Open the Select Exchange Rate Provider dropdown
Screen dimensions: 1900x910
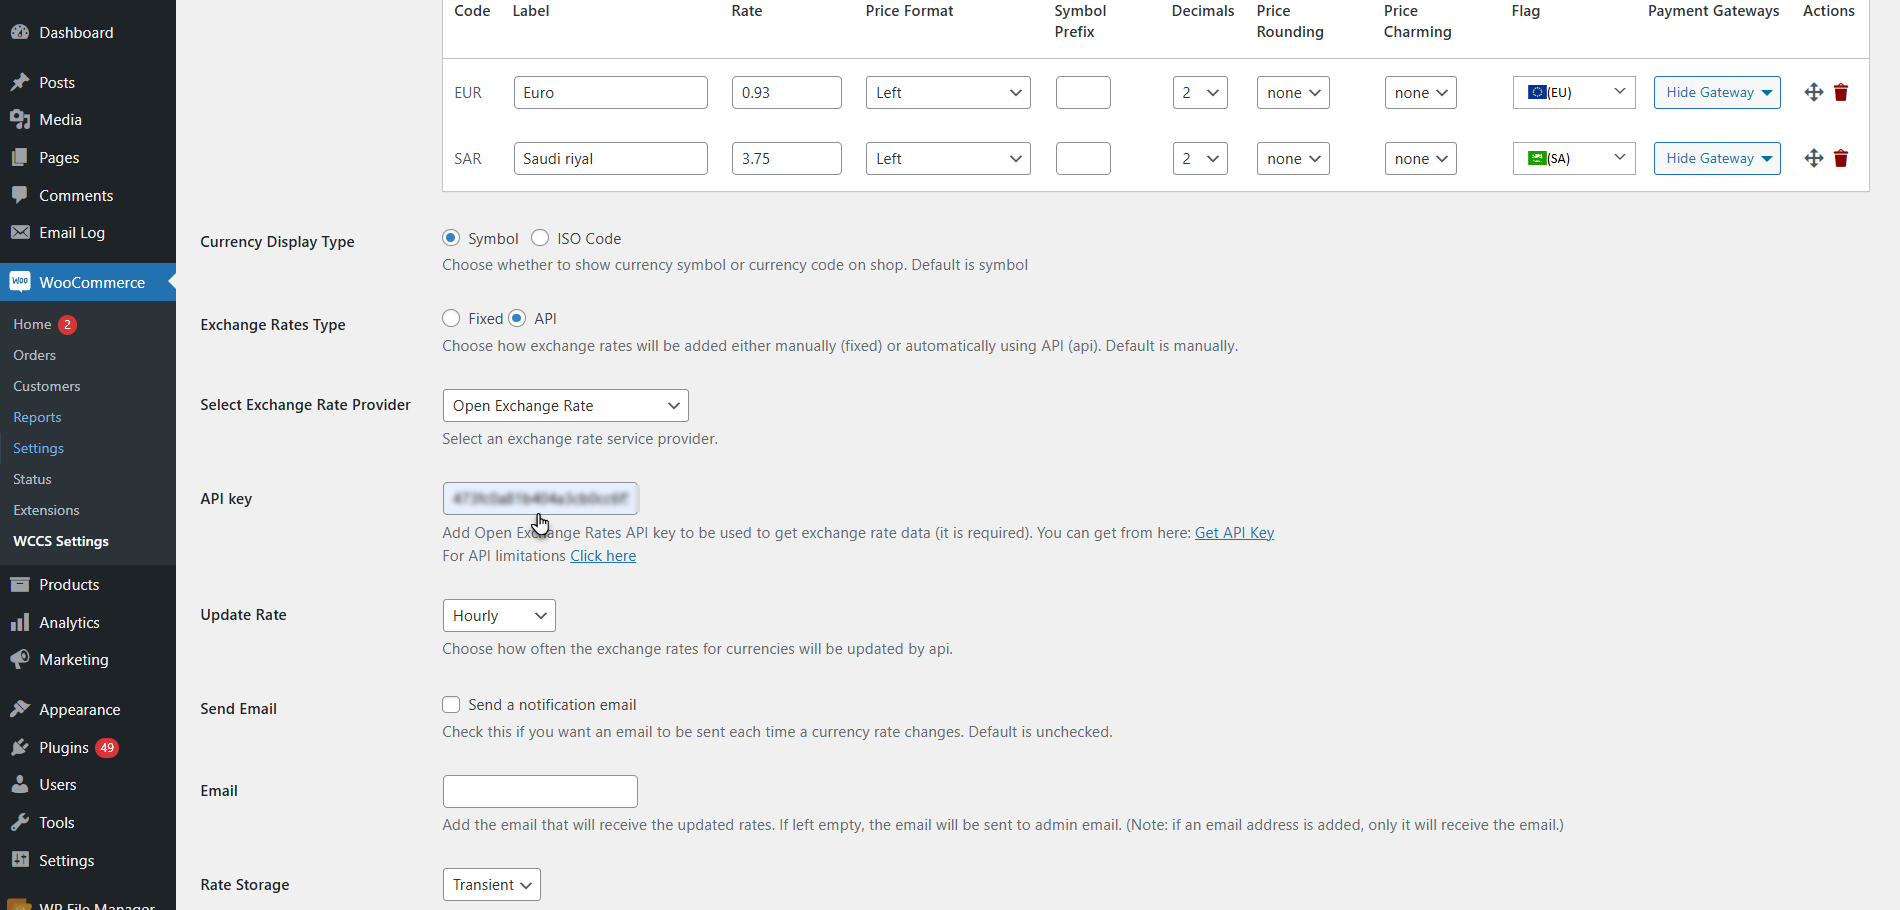click(x=565, y=405)
